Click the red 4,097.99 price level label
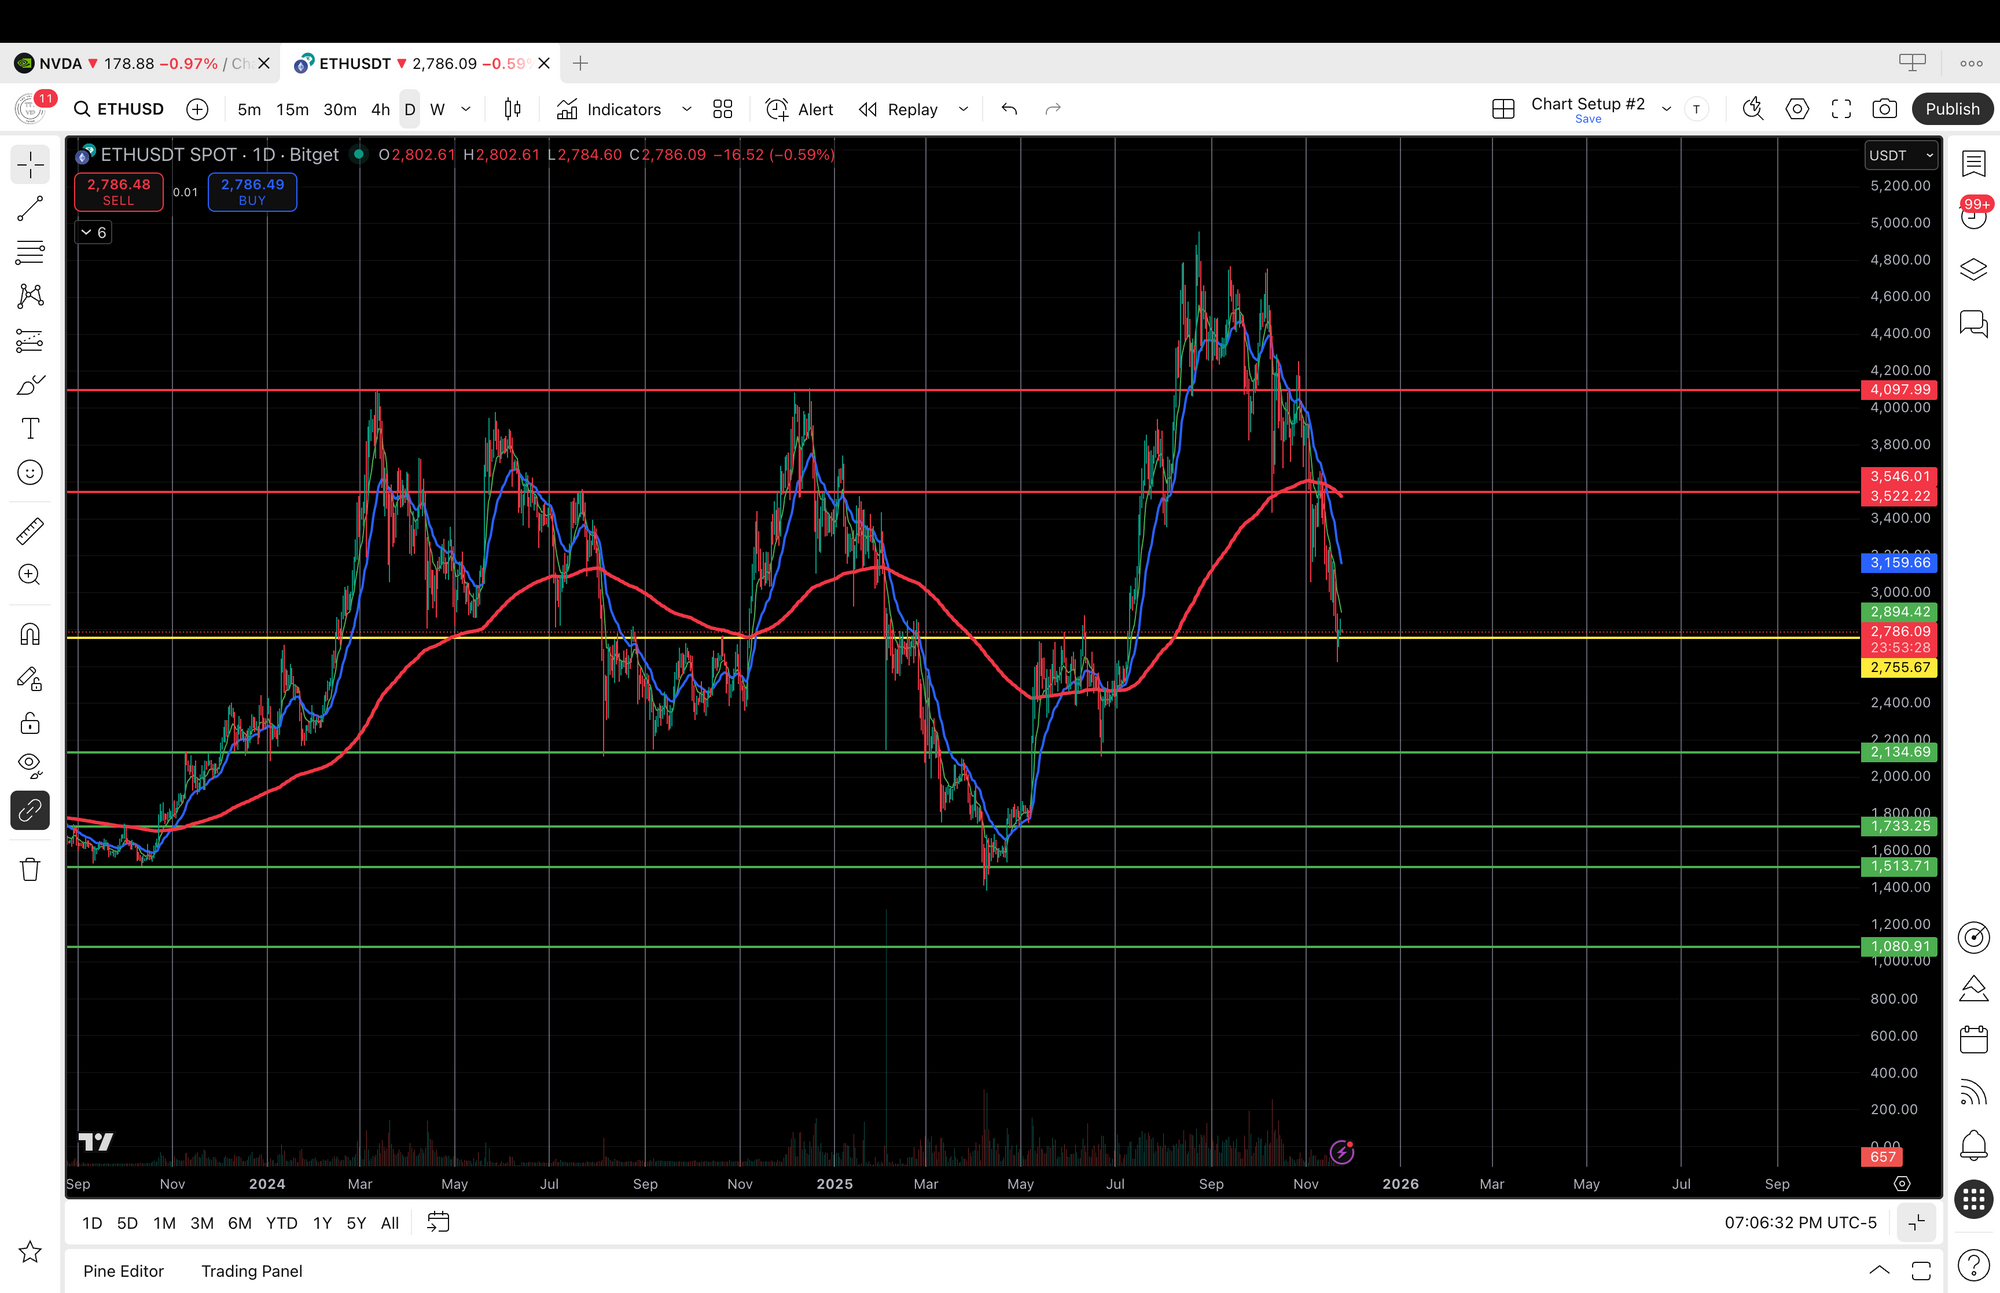Screen dimensions: 2000x1293 [1899, 390]
